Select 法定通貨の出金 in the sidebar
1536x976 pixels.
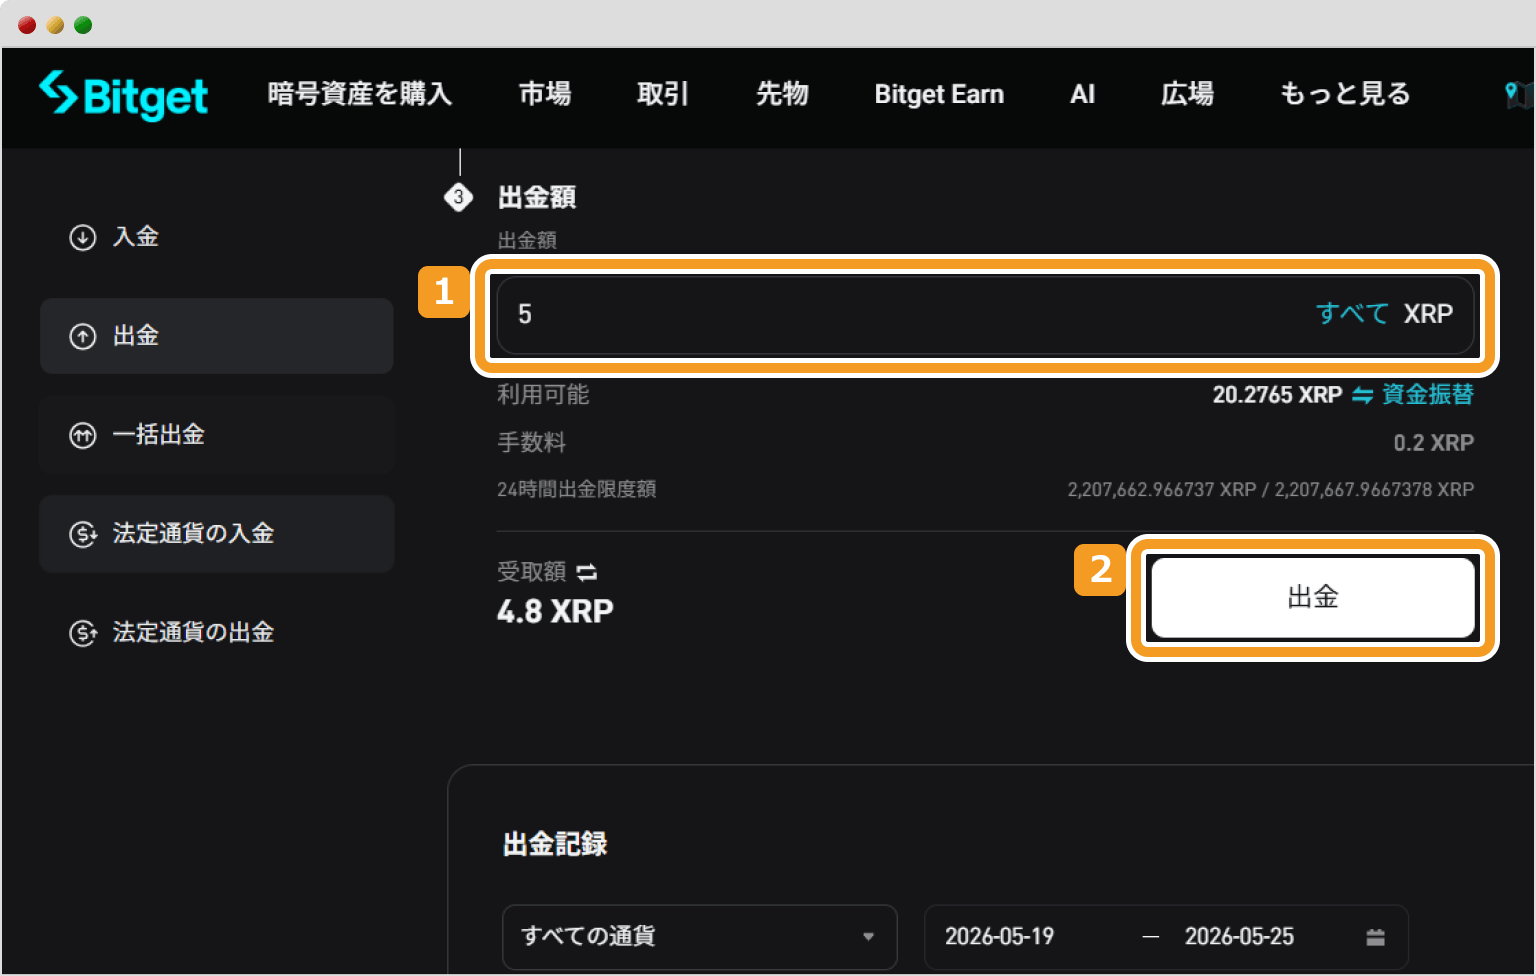coord(216,633)
